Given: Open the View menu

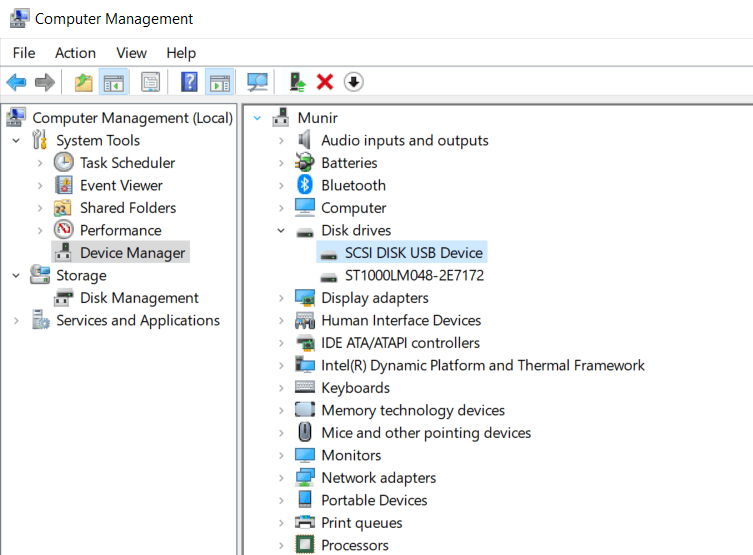Looking at the screenshot, I should [131, 53].
